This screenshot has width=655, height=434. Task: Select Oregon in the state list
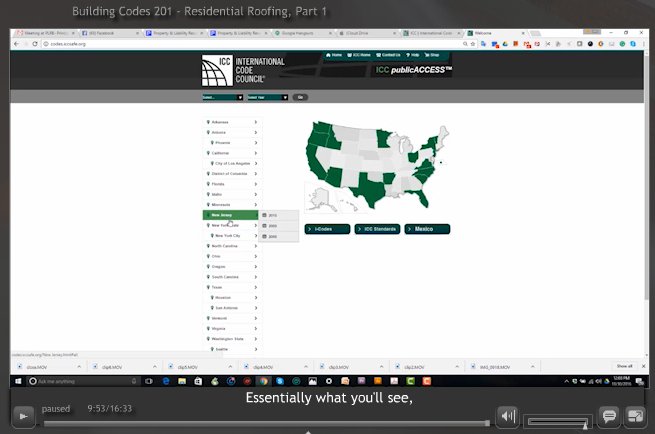tap(232, 266)
